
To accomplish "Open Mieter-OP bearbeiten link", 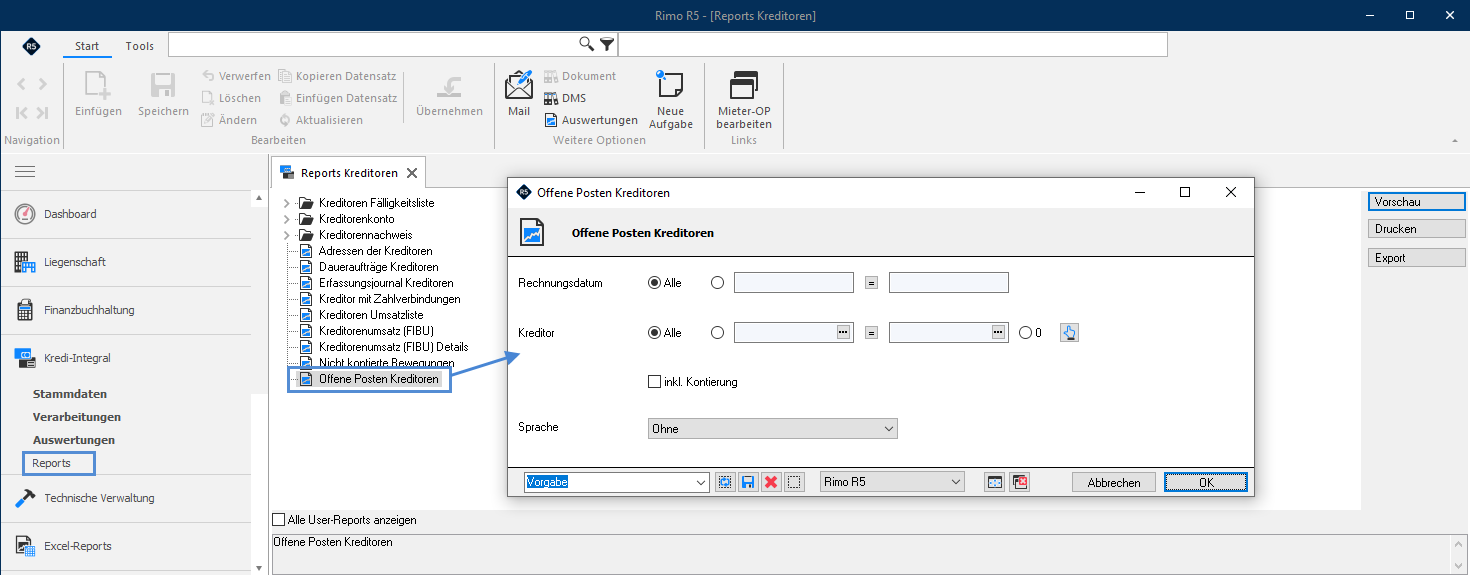I will (744, 98).
